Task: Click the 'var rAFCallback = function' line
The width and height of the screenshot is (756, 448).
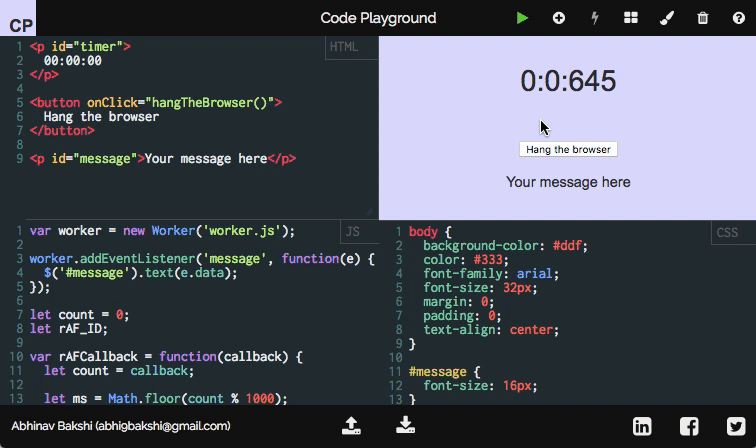Action: [x=166, y=357]
